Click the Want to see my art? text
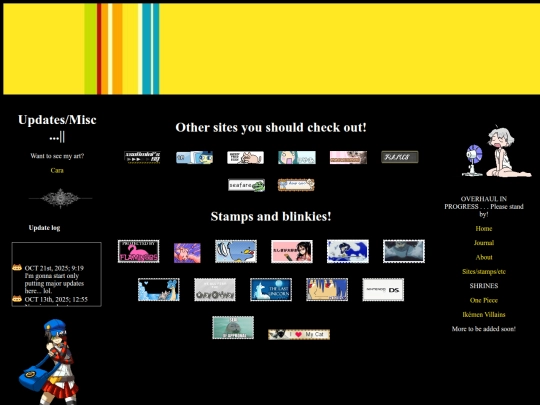 click(57, 156)
